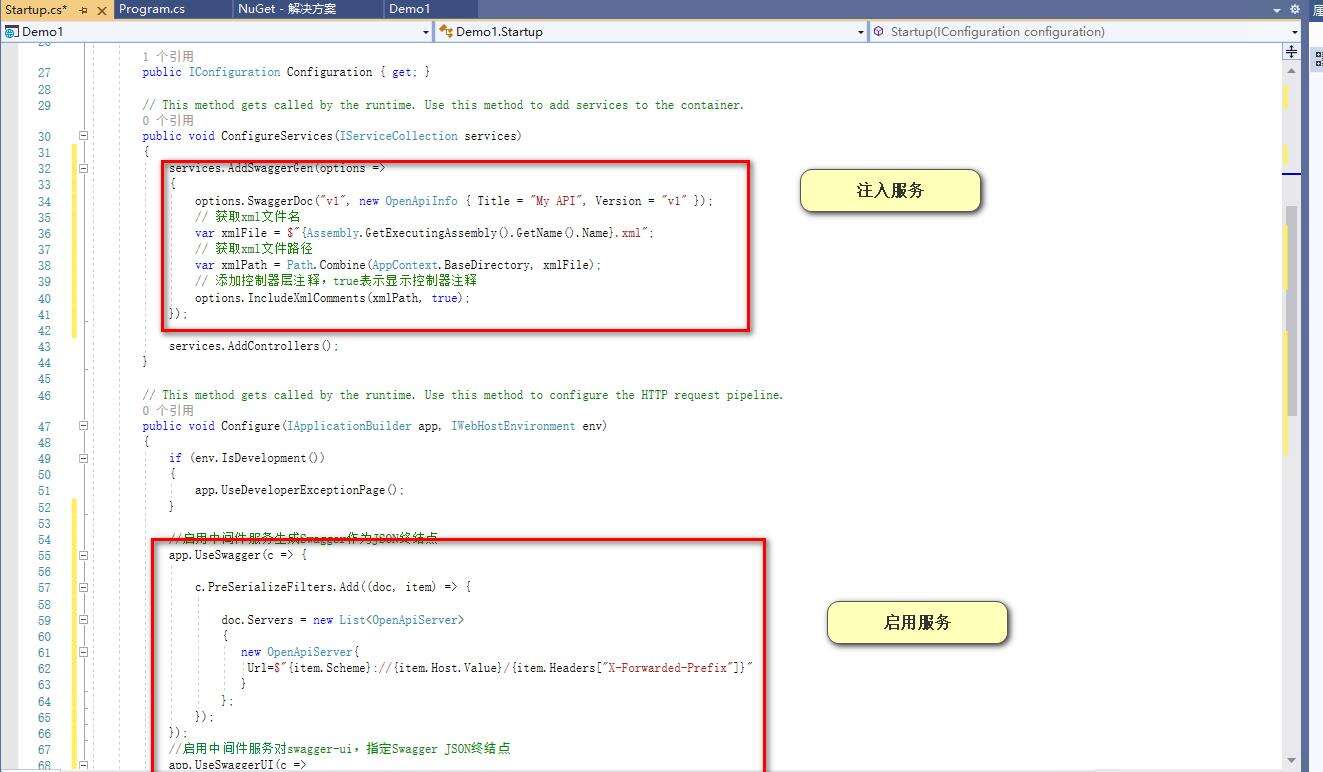This screenshot has width=1323, height=772.
Task: Collapse the app.UseSwagger block
Action: coord(84,555)
